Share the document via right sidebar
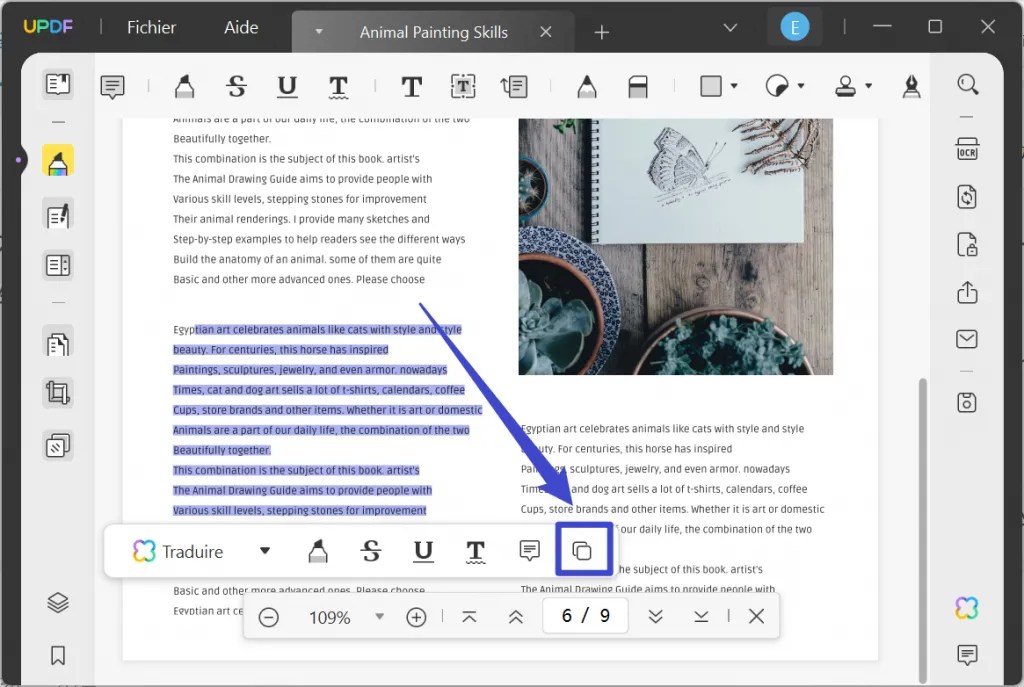This screenshot has width=1024, height=687. [967, 292]
